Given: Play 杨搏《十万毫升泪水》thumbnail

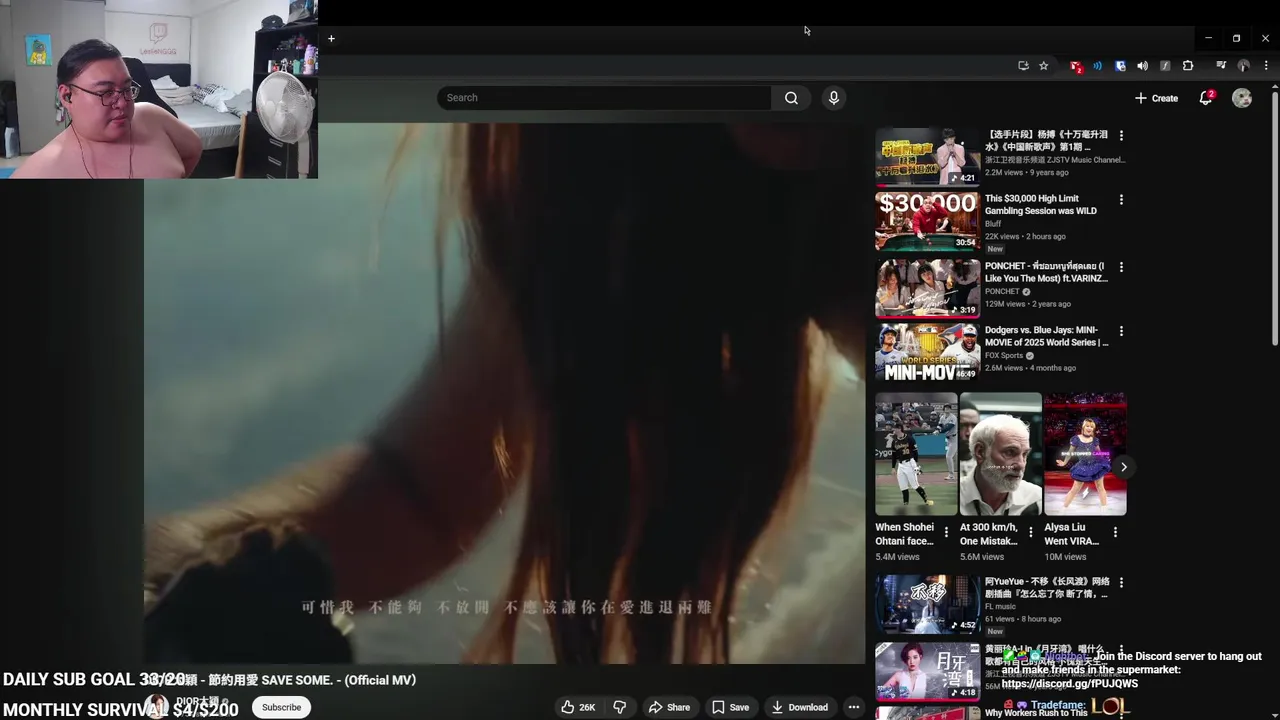Looking at the screenshot, I should 928,156.
